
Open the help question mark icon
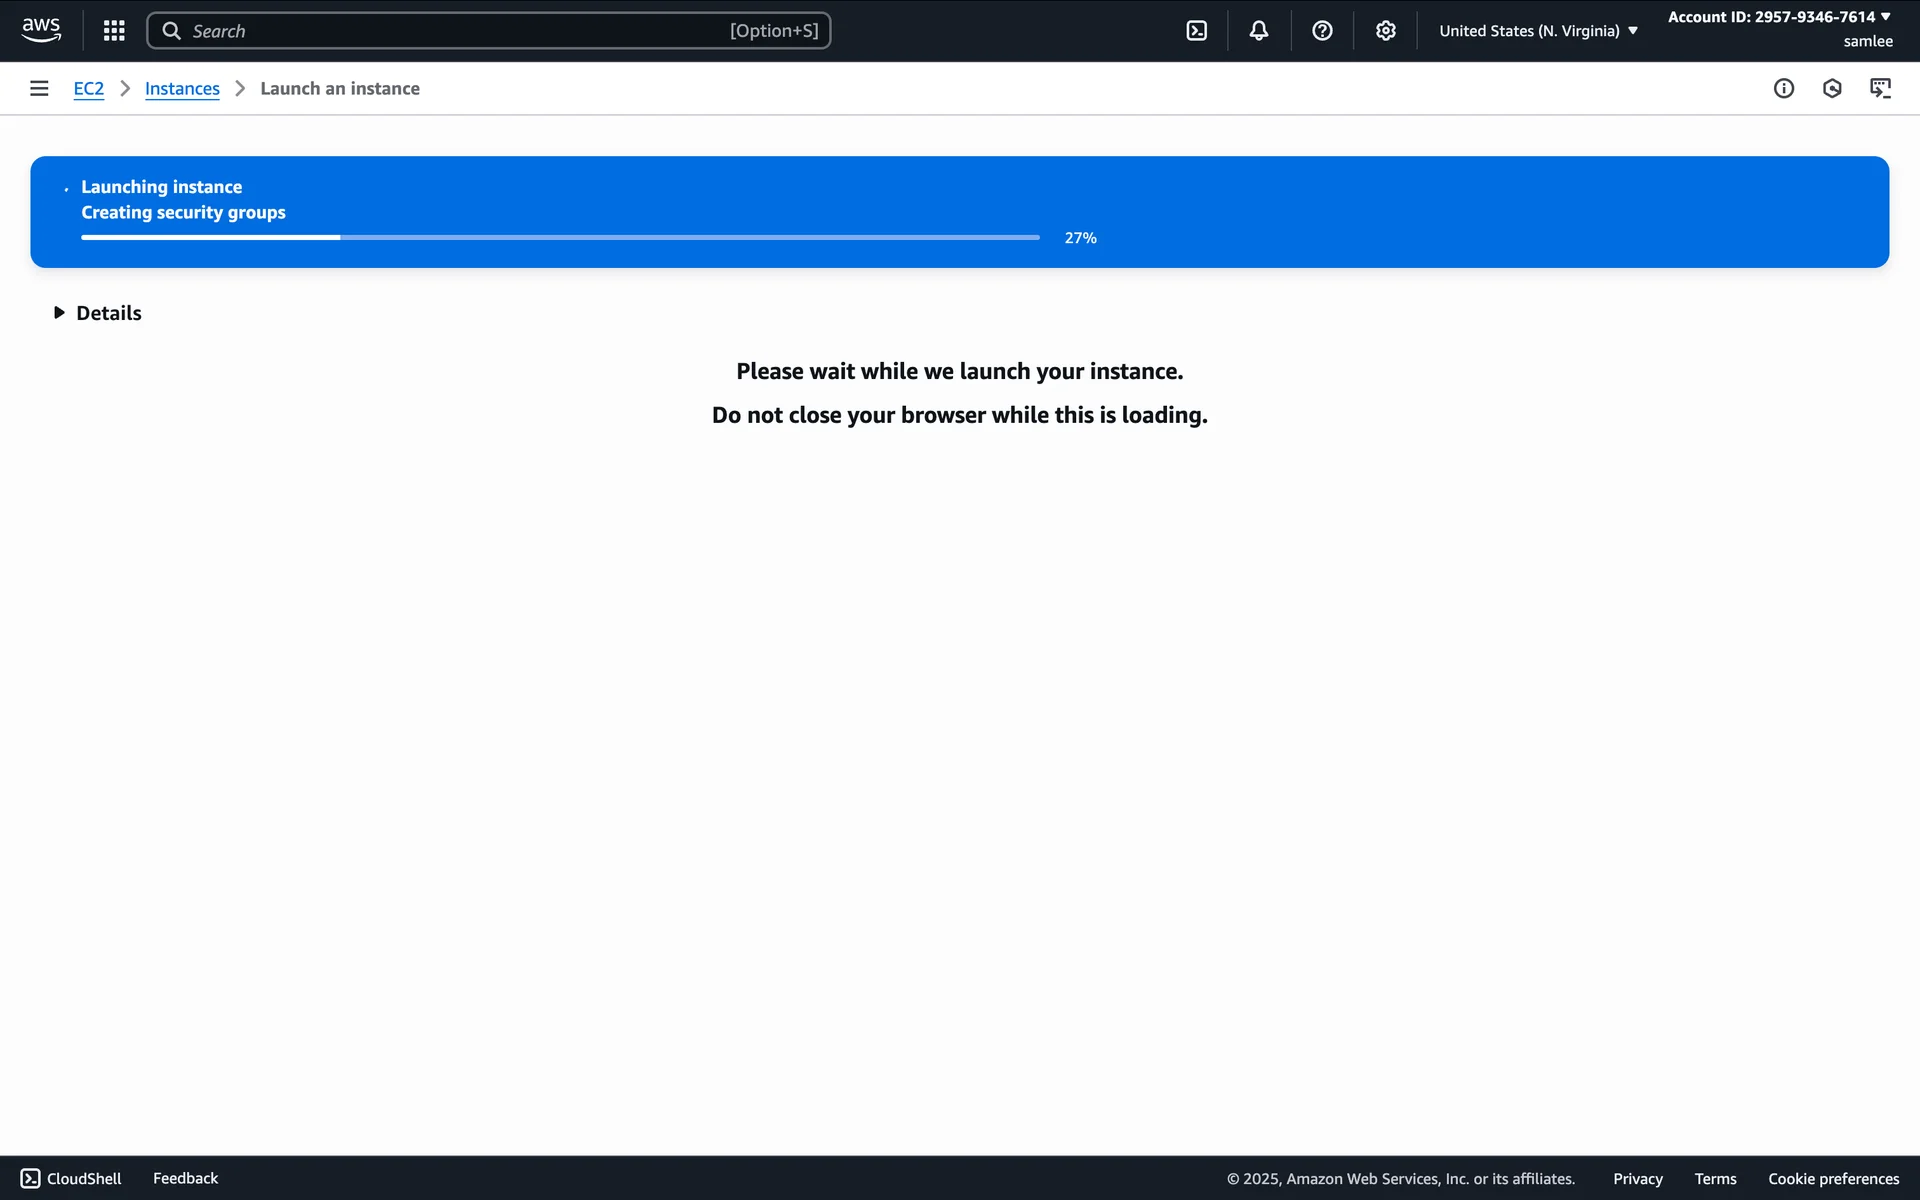pos(1322,31)
